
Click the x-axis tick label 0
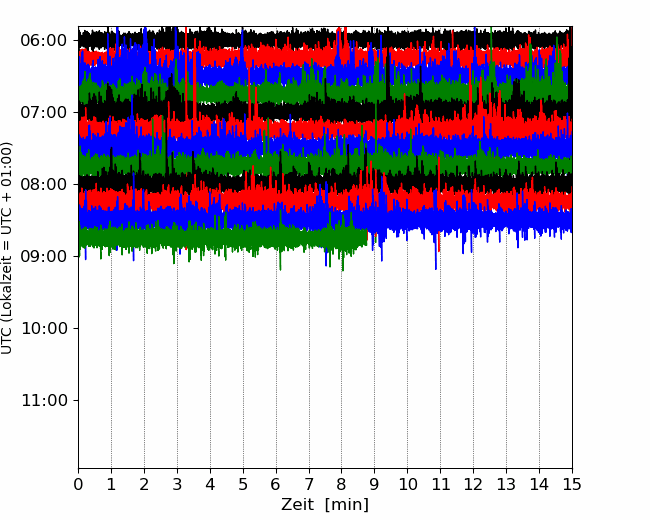78,484
